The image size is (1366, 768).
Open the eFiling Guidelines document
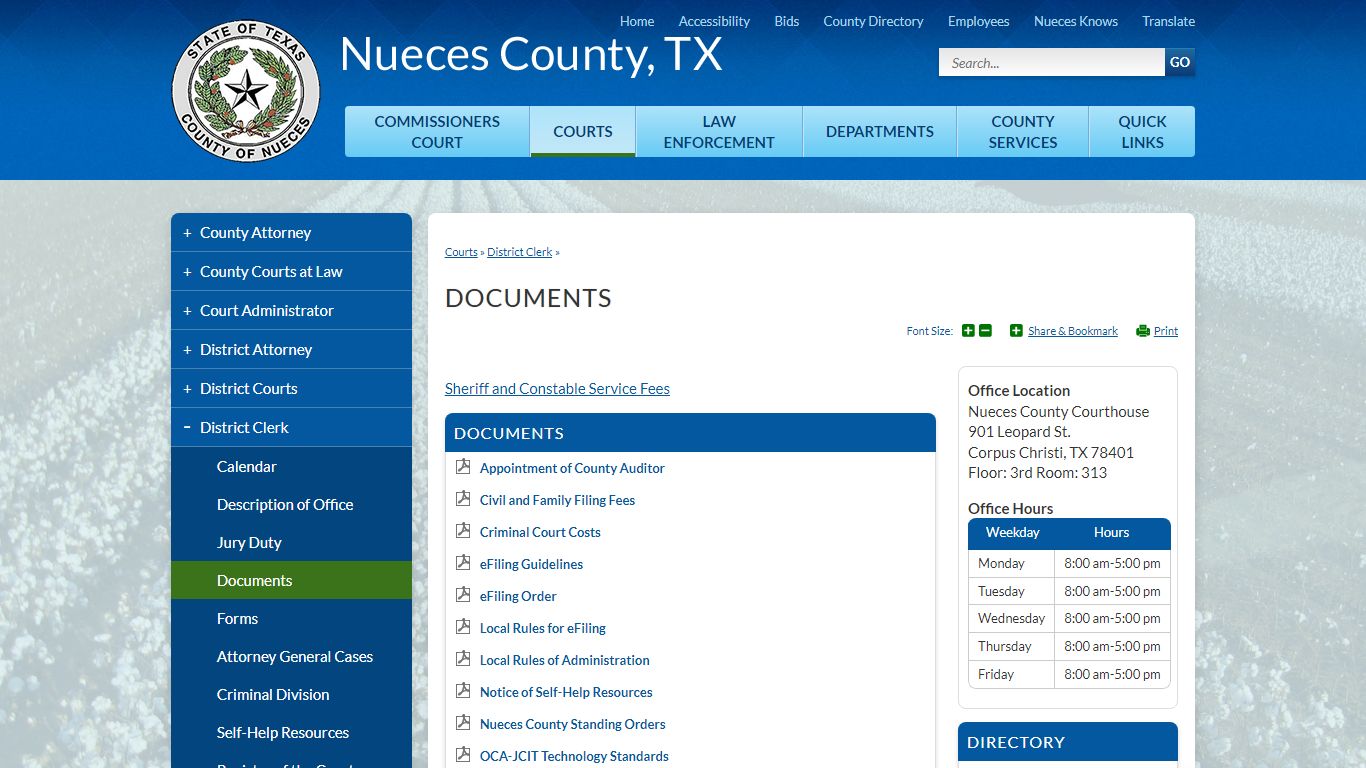(531, 564)
